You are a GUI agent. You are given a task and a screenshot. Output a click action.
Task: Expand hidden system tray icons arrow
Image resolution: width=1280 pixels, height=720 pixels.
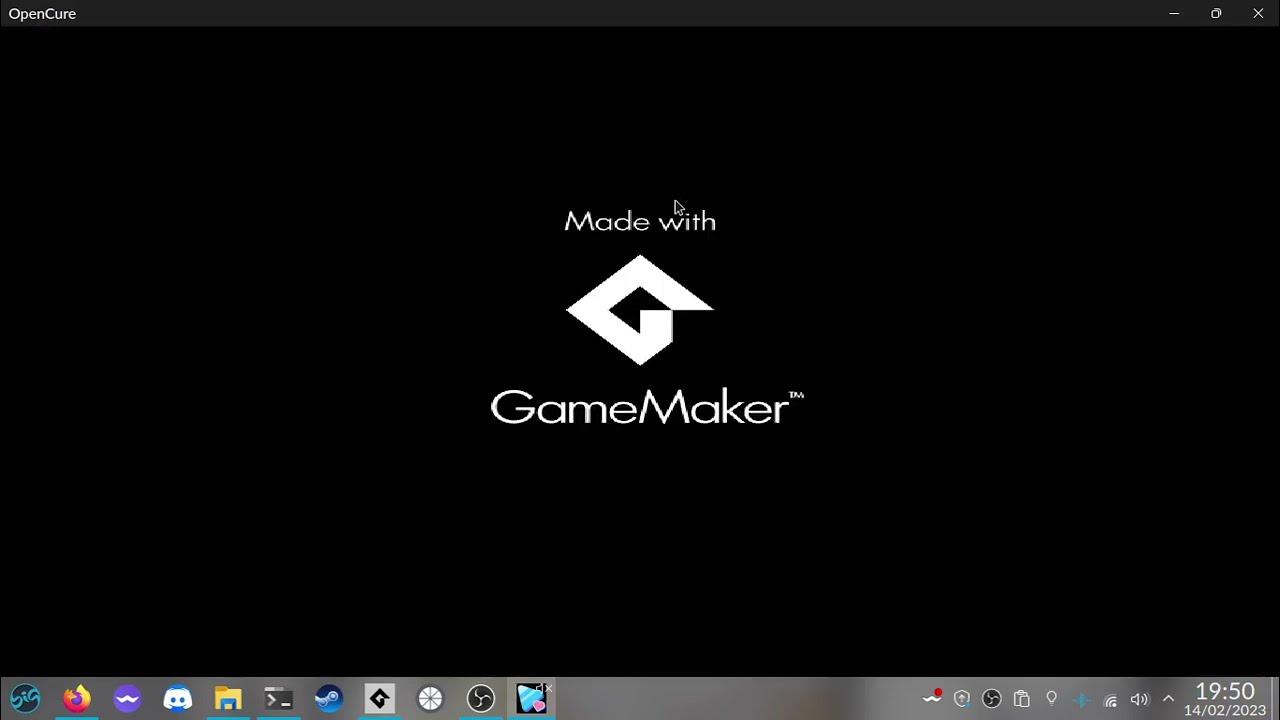tap(1168, 699)
